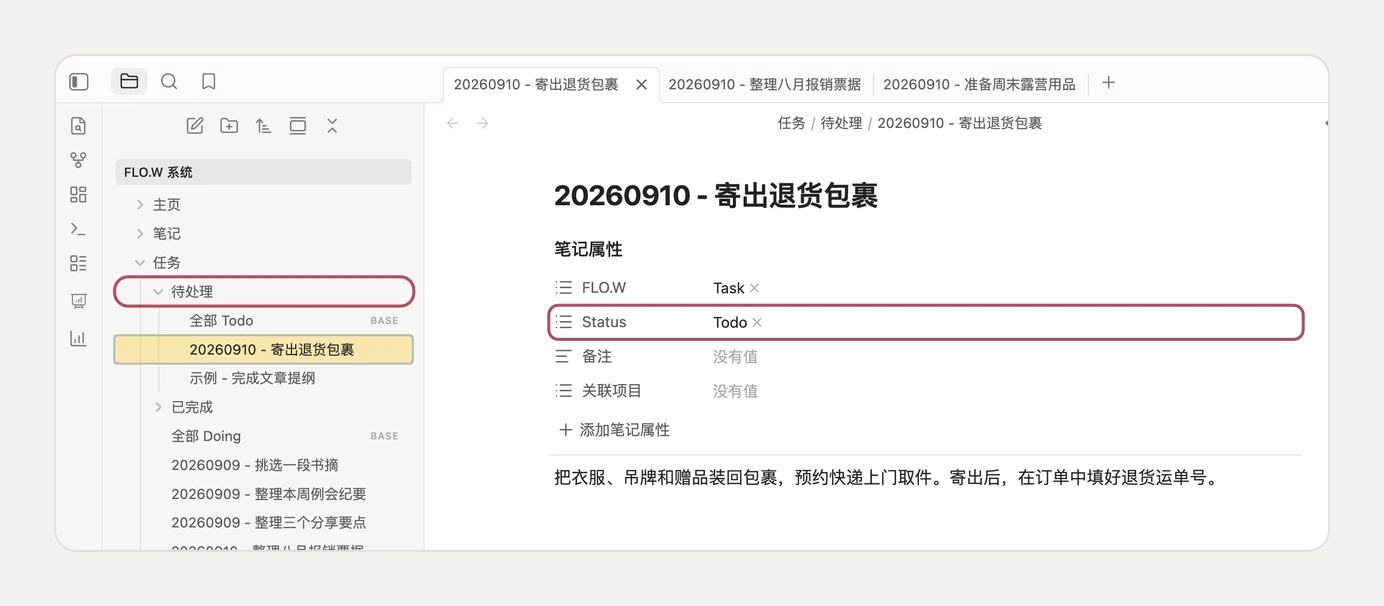The height and width of the screenshot is (606, 1384).
Task: Click the FLO.W property list icon
Action: [564, 288]
